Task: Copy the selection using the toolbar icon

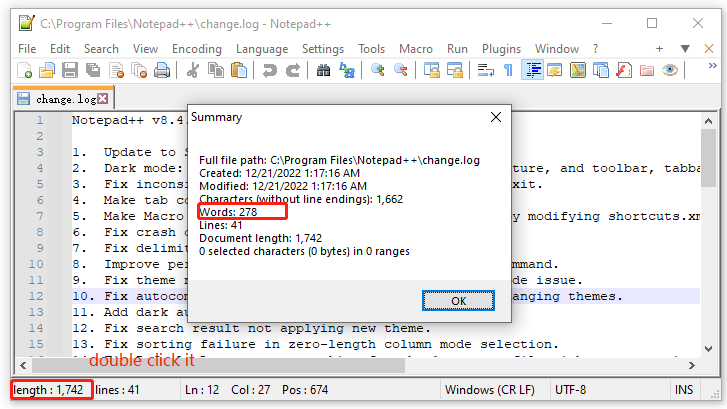Action: 216,70
